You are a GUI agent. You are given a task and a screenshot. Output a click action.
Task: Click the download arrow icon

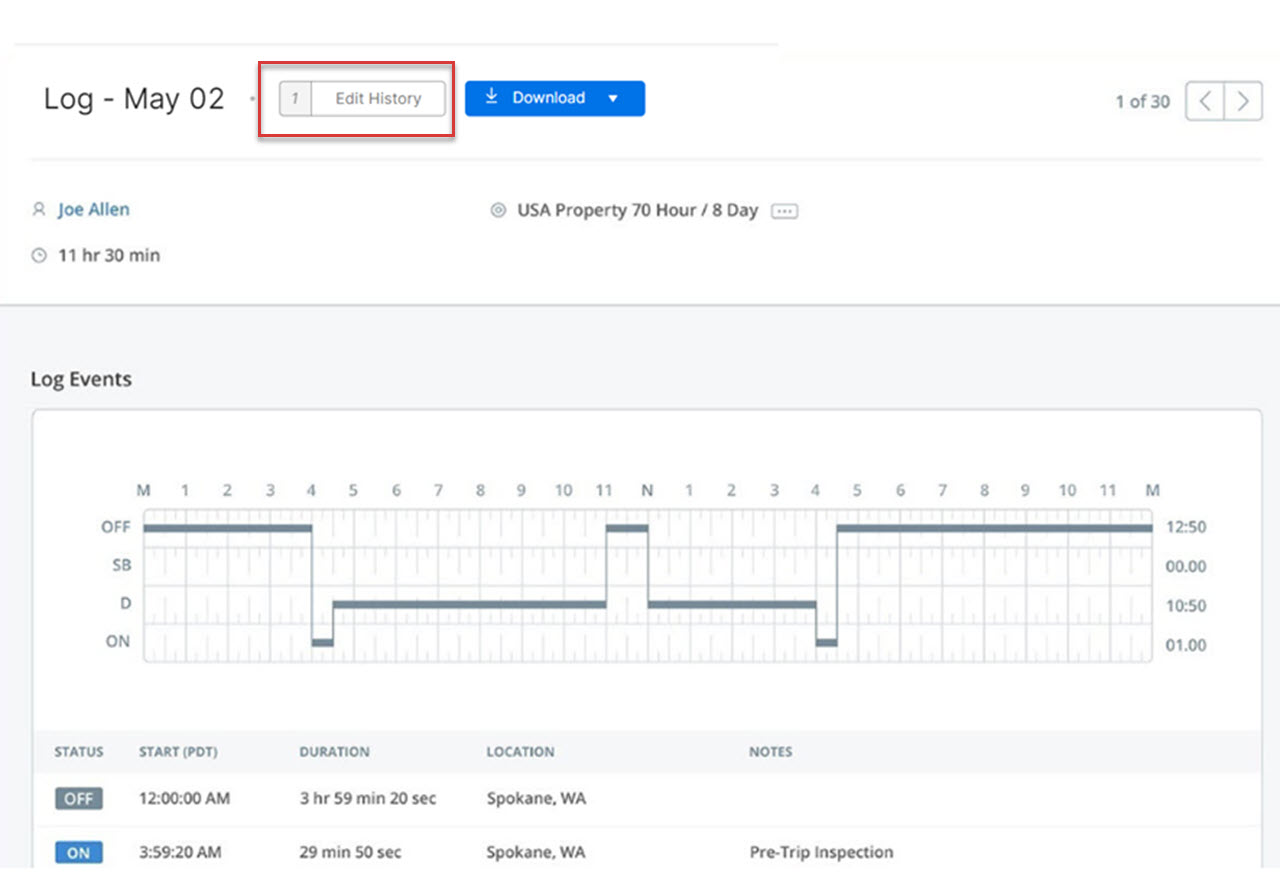coord(491,97)
